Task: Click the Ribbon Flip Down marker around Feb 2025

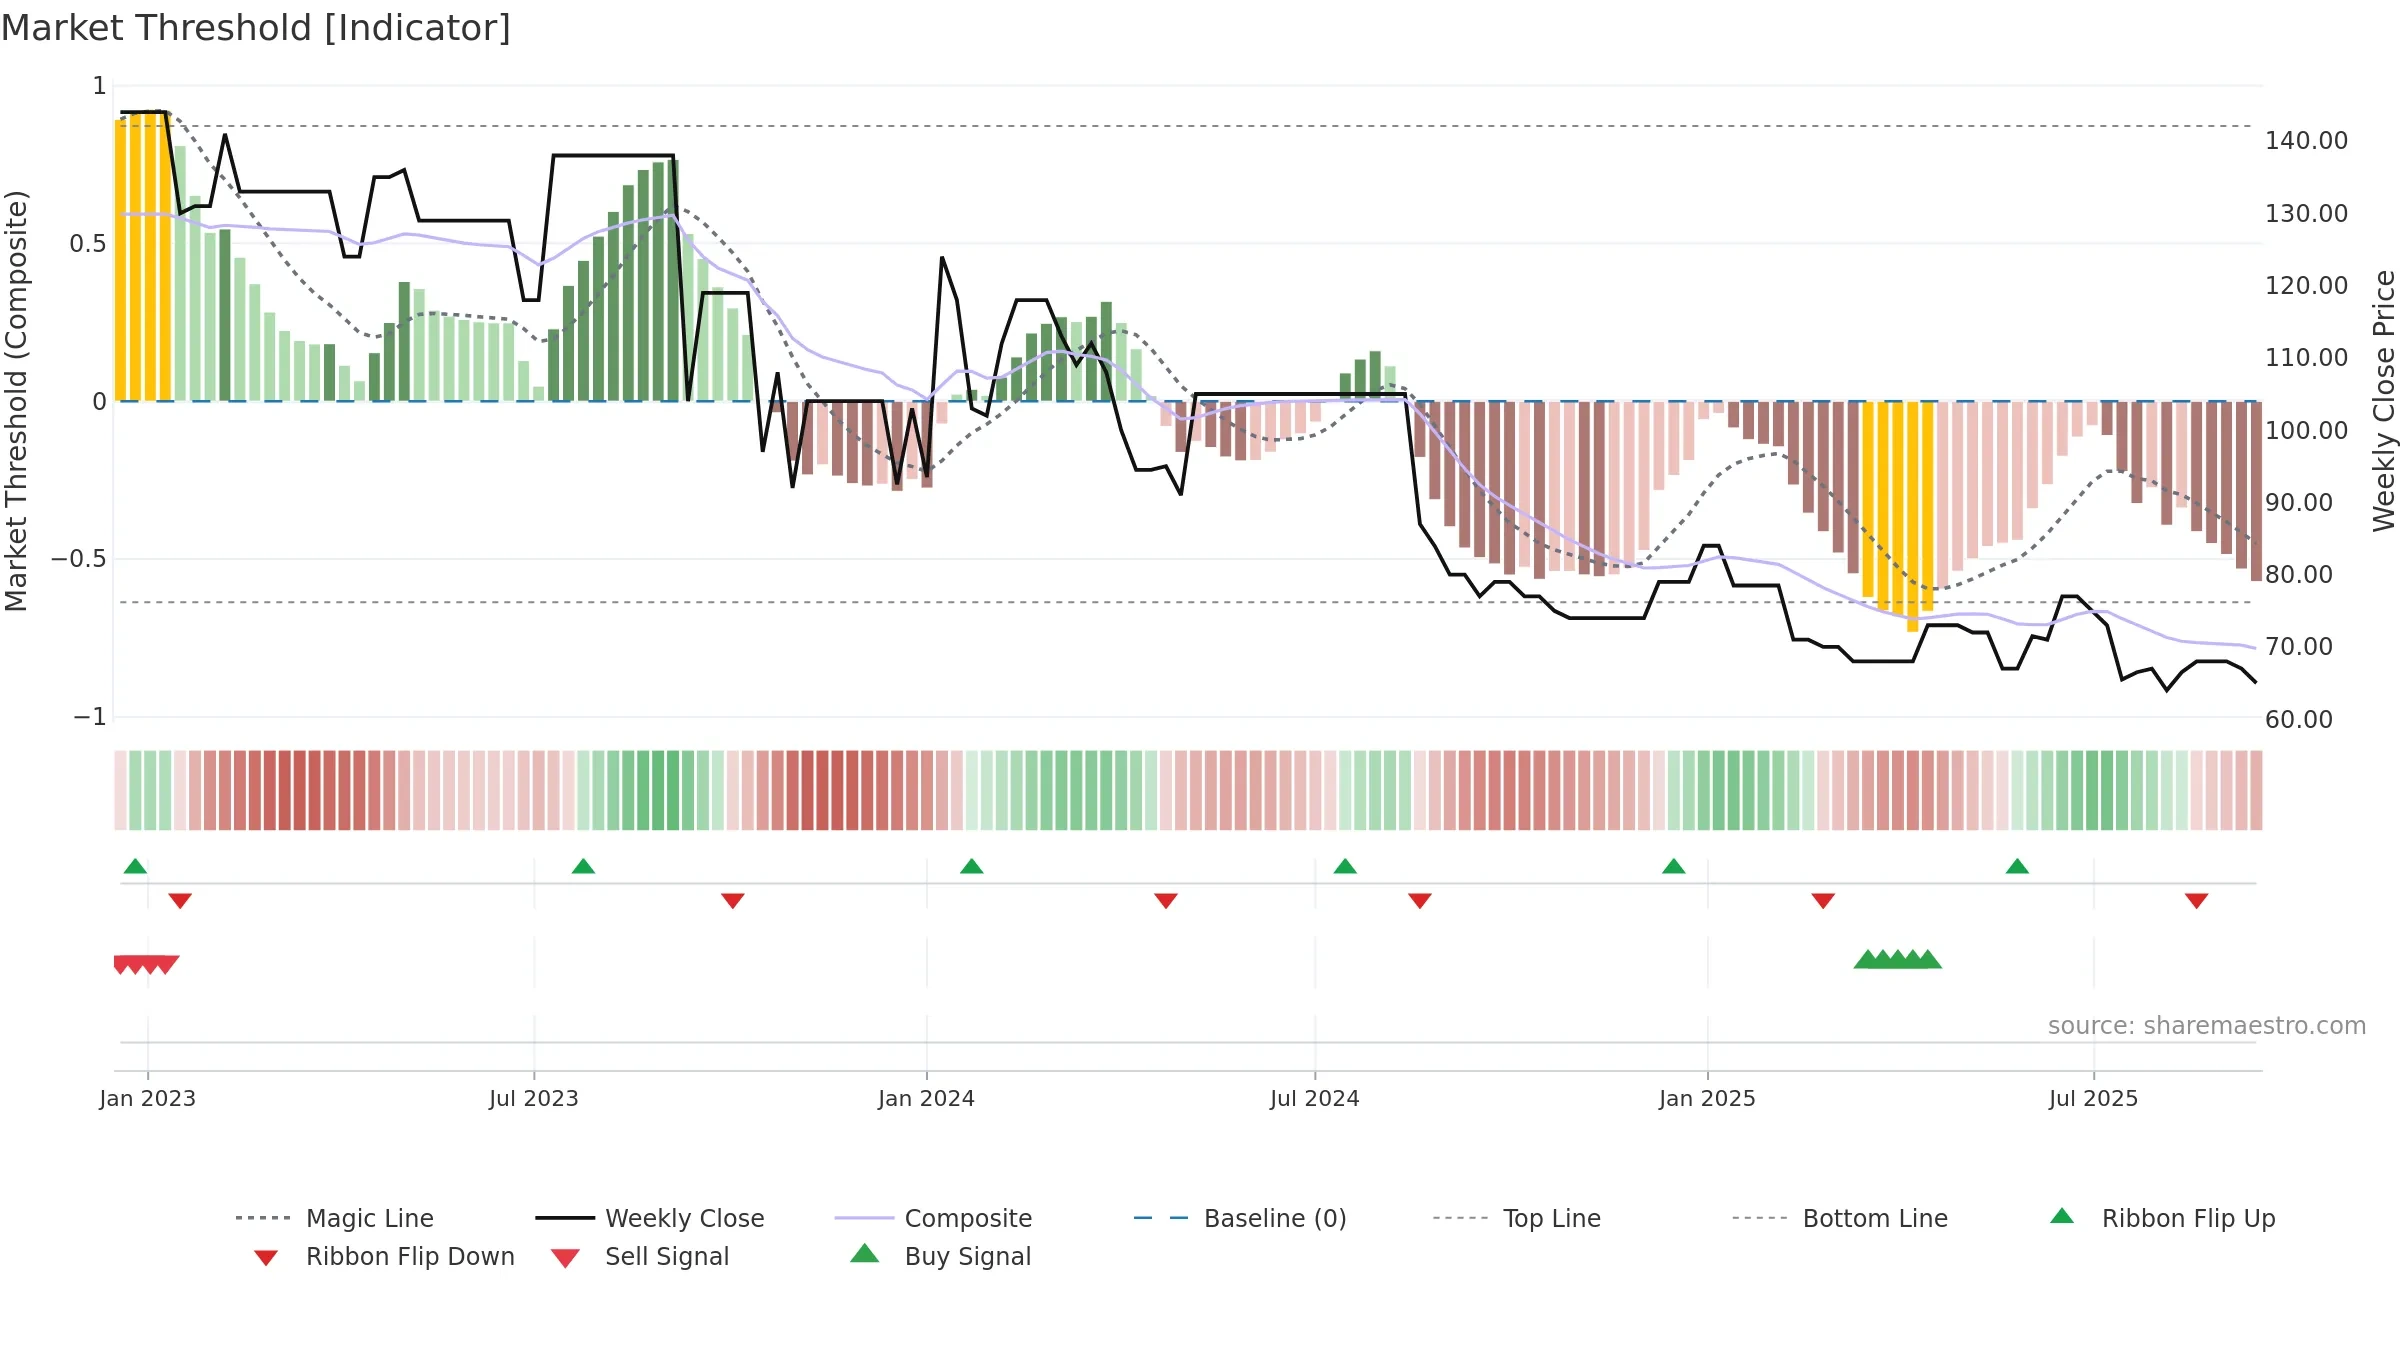Action: click(1823, 901)
